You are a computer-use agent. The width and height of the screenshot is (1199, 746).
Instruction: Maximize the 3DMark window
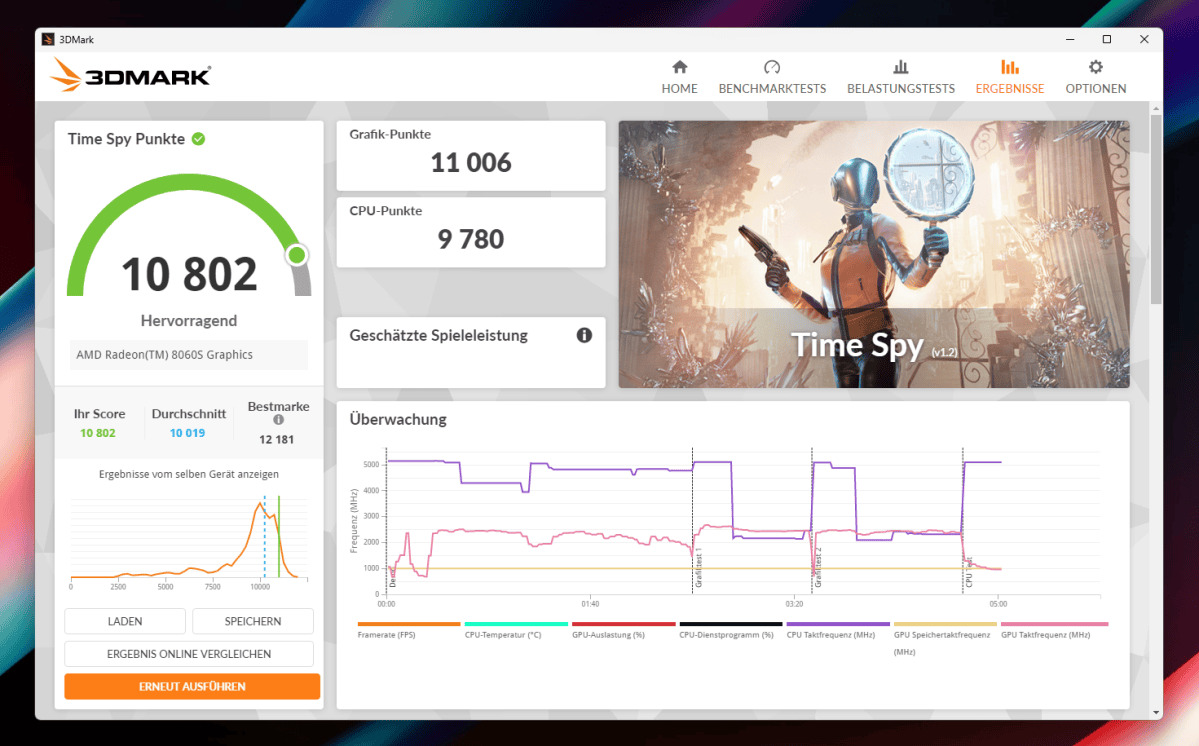pos(1106,39)
